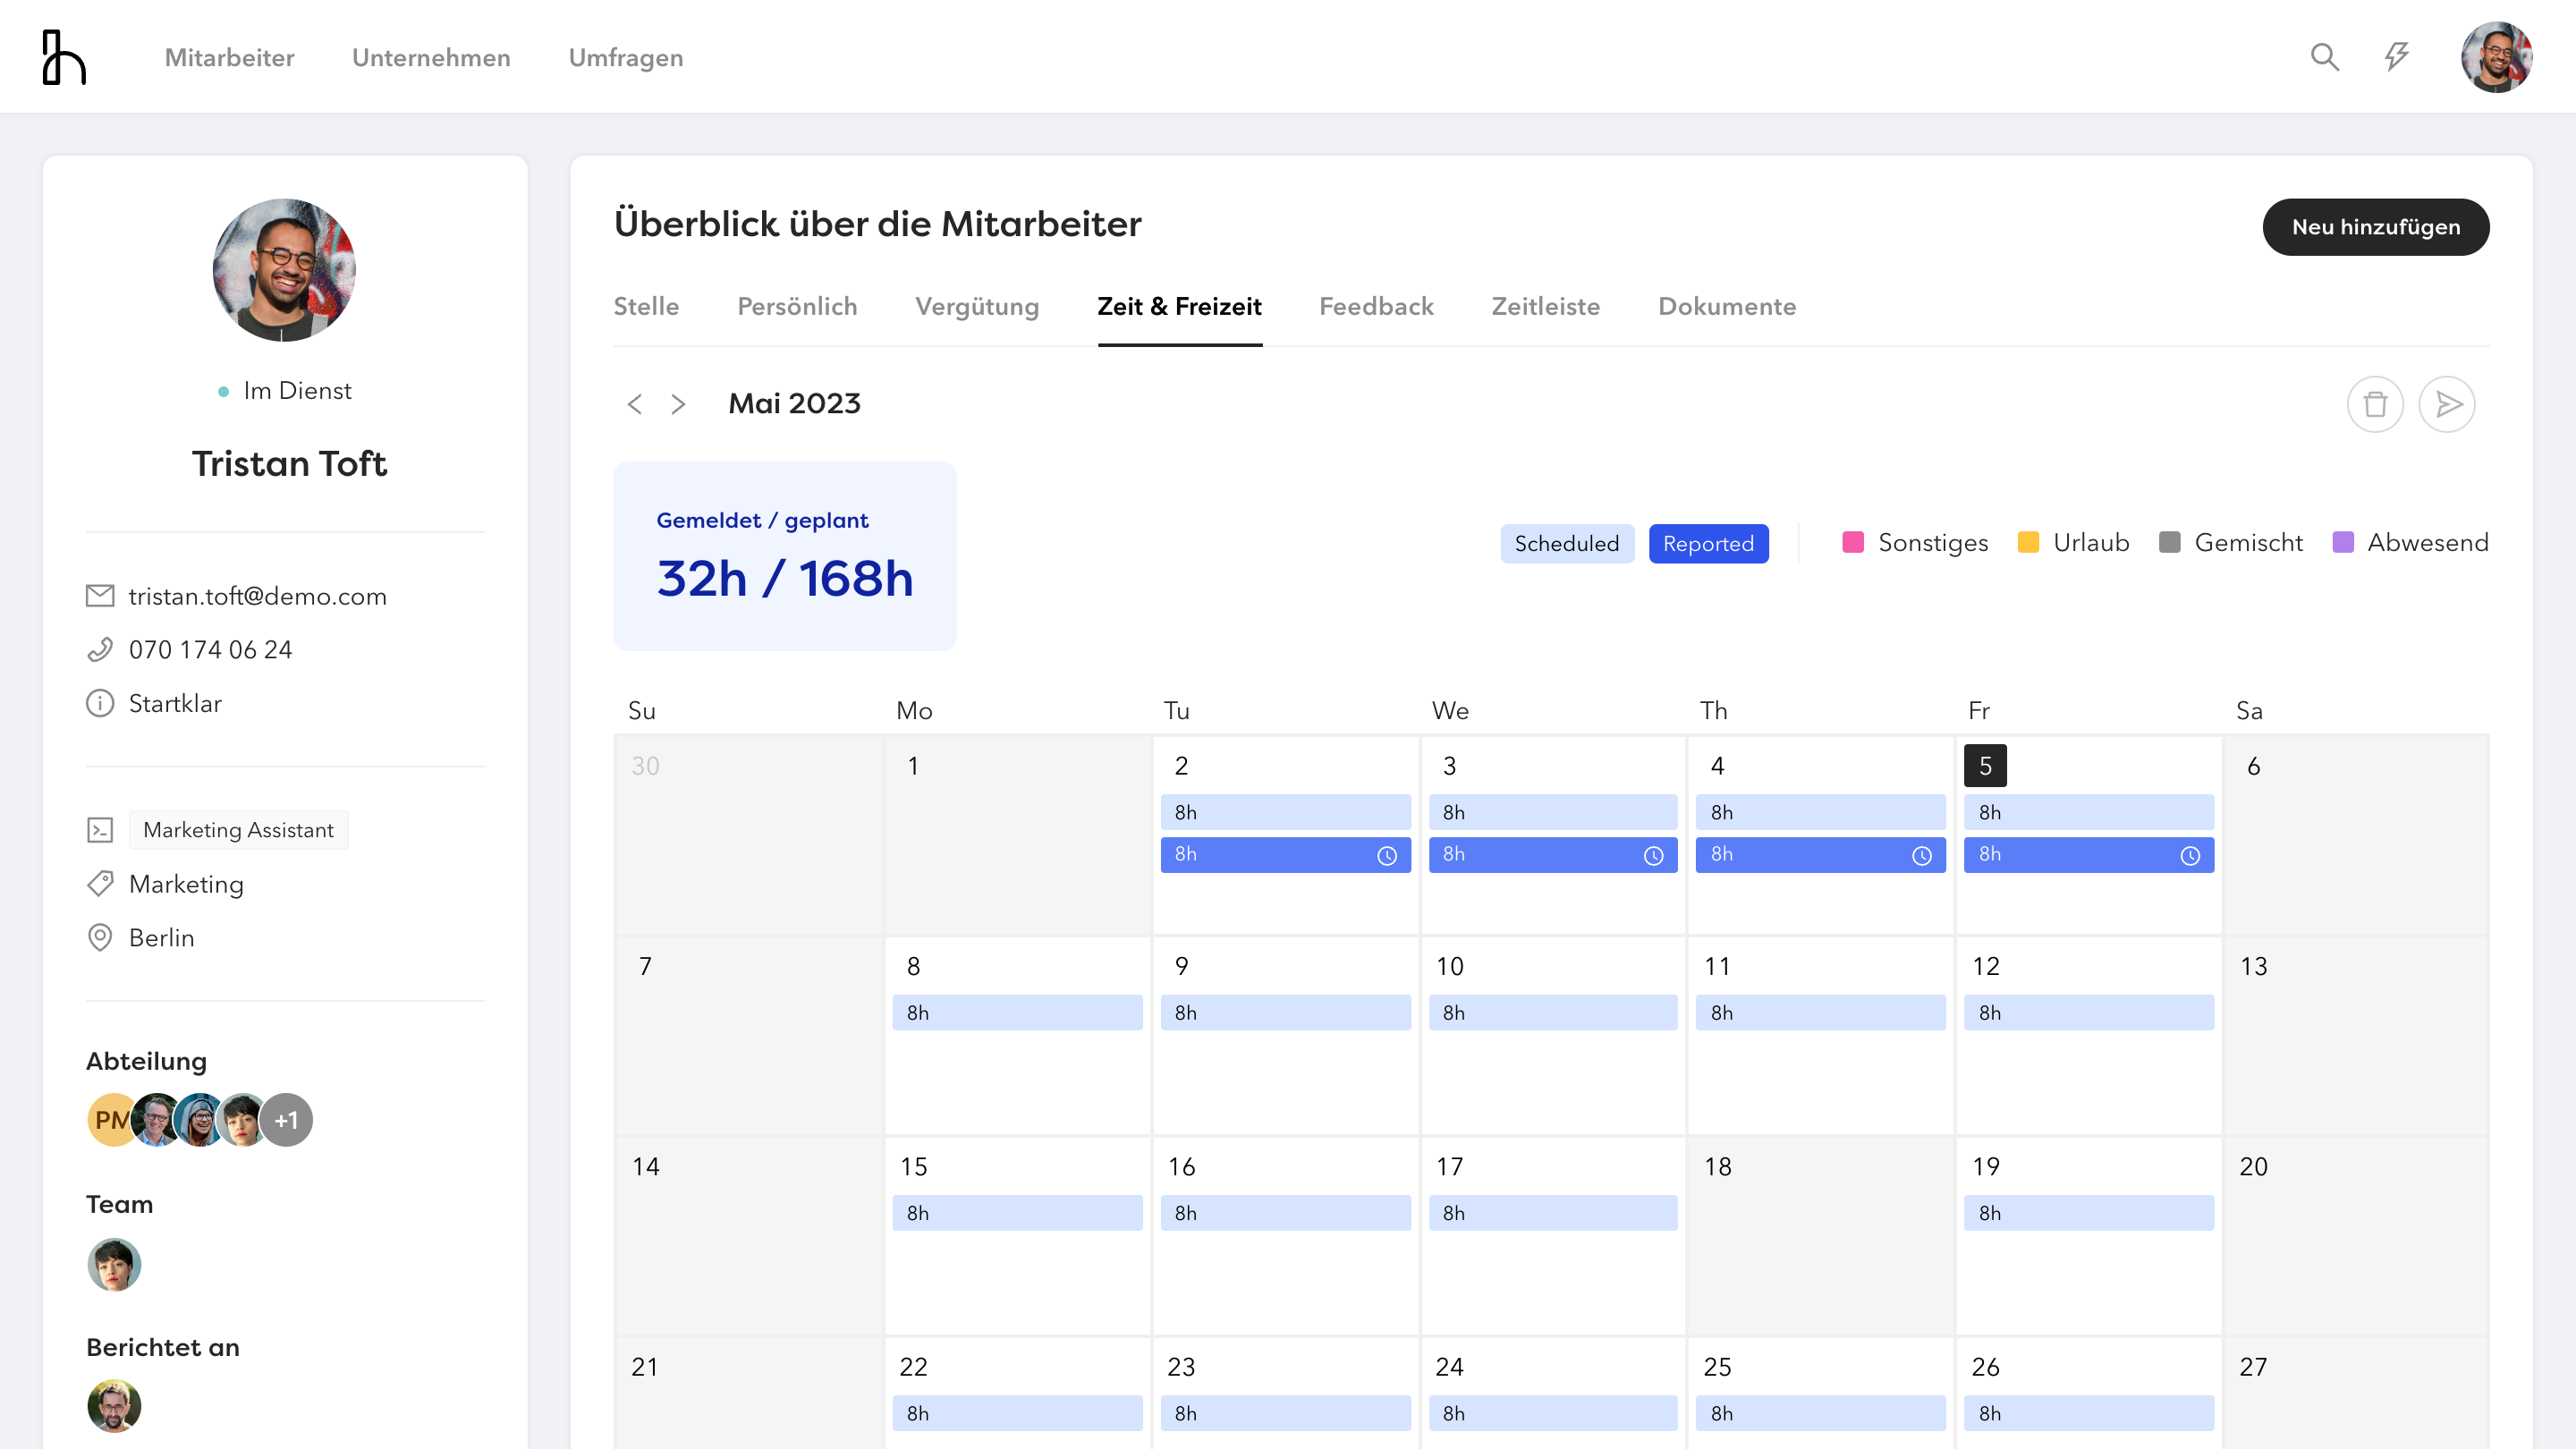This screenshot has height=1449, width=2576.
Task: Open the Umfragen menu
Action: pyautogui.click(x=626, y=57)
